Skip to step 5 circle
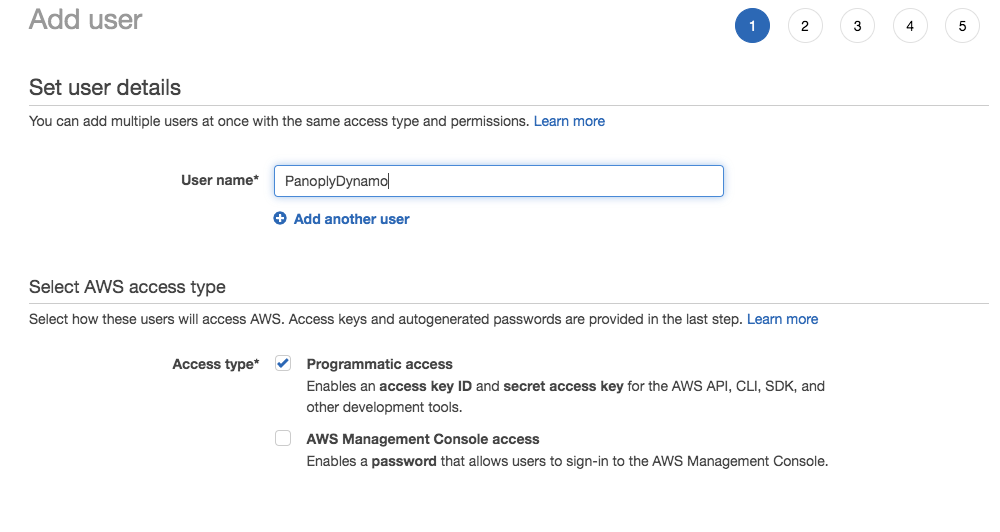 coord(962,26)
